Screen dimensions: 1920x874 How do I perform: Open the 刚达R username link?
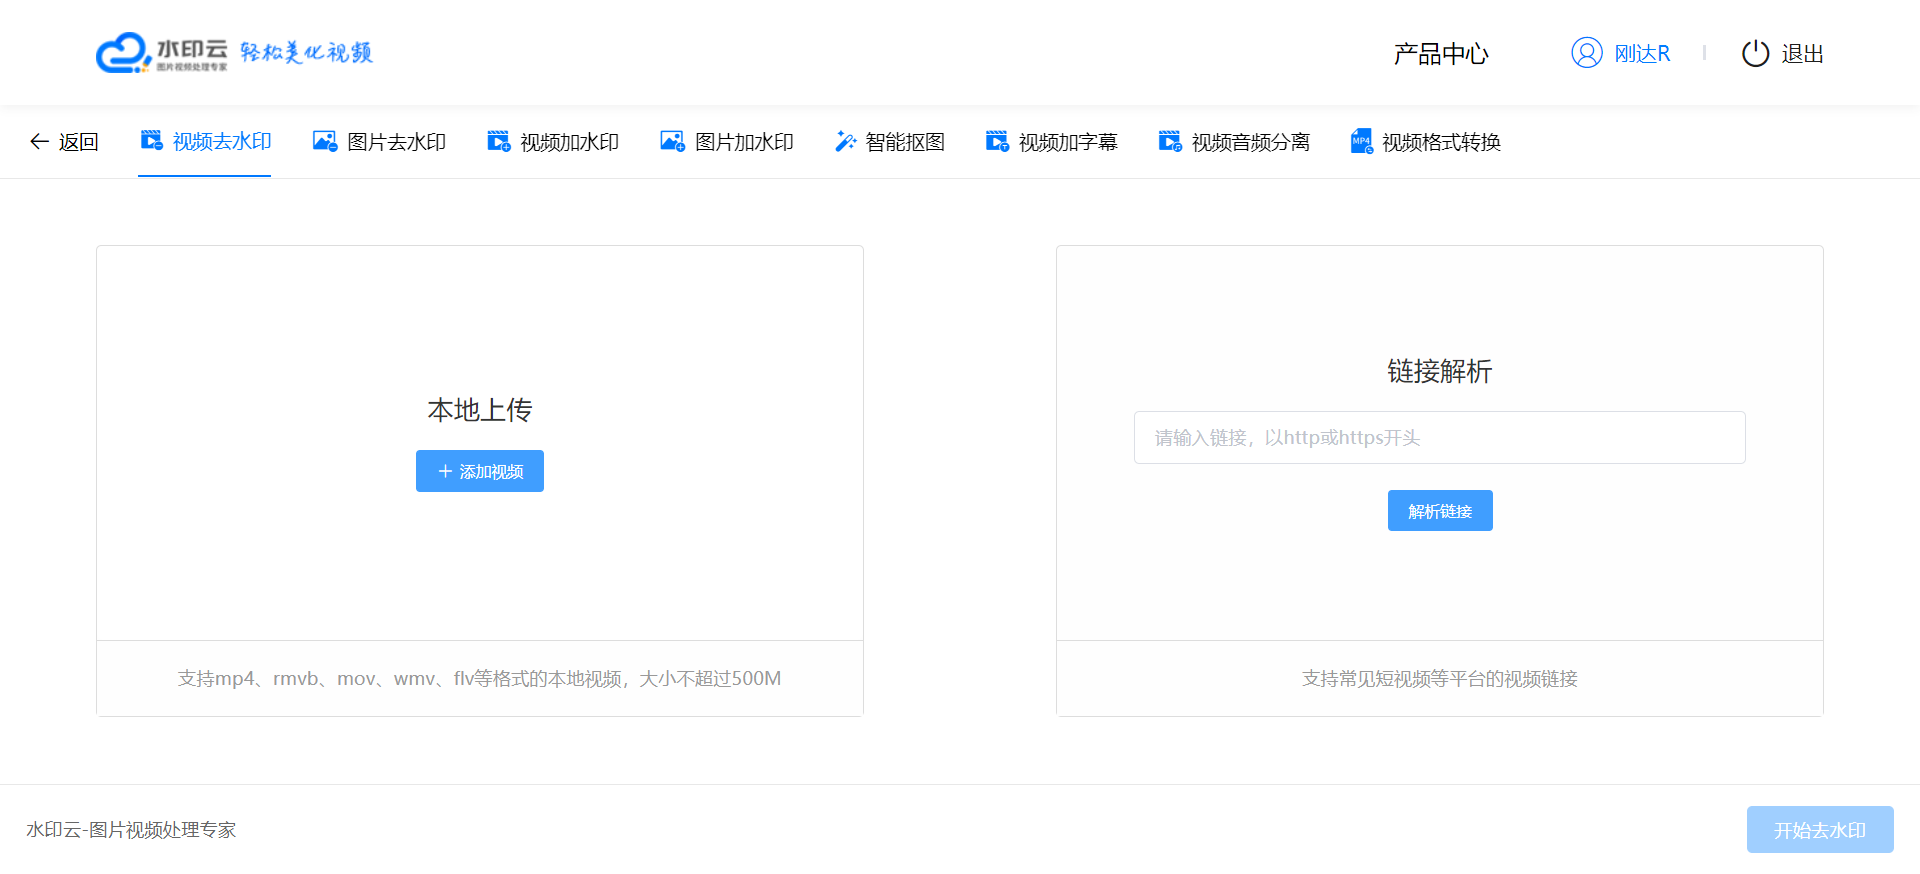pyautogui.click(x=1642, y=54)
